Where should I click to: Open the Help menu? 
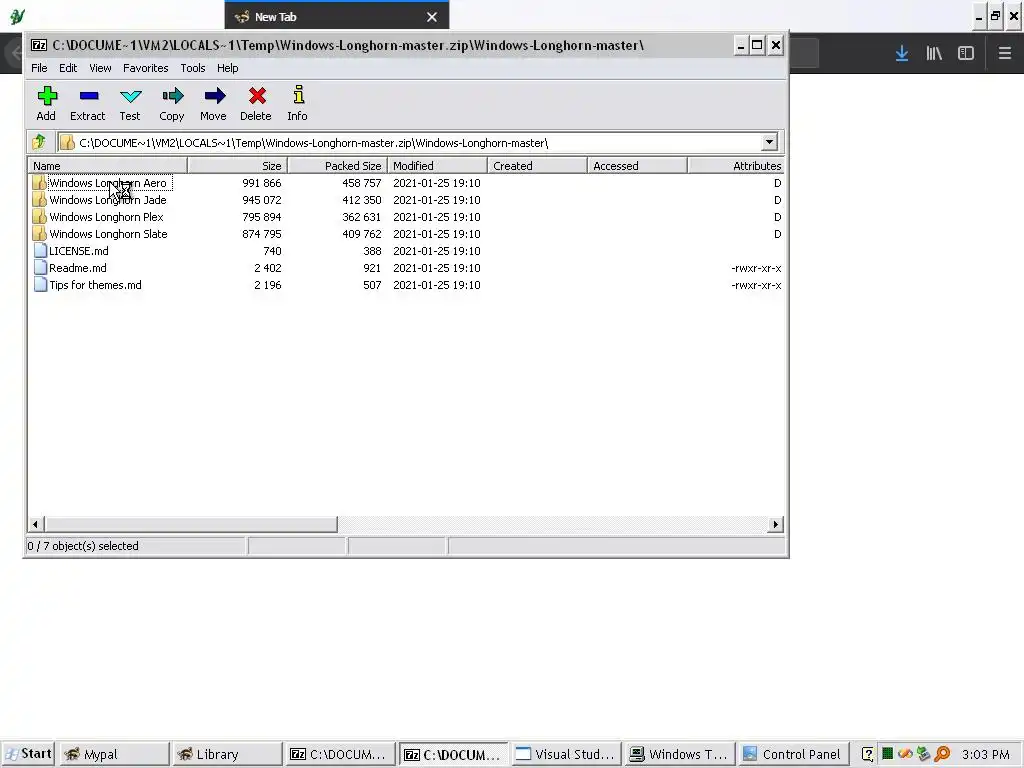[x=227, y=68]
